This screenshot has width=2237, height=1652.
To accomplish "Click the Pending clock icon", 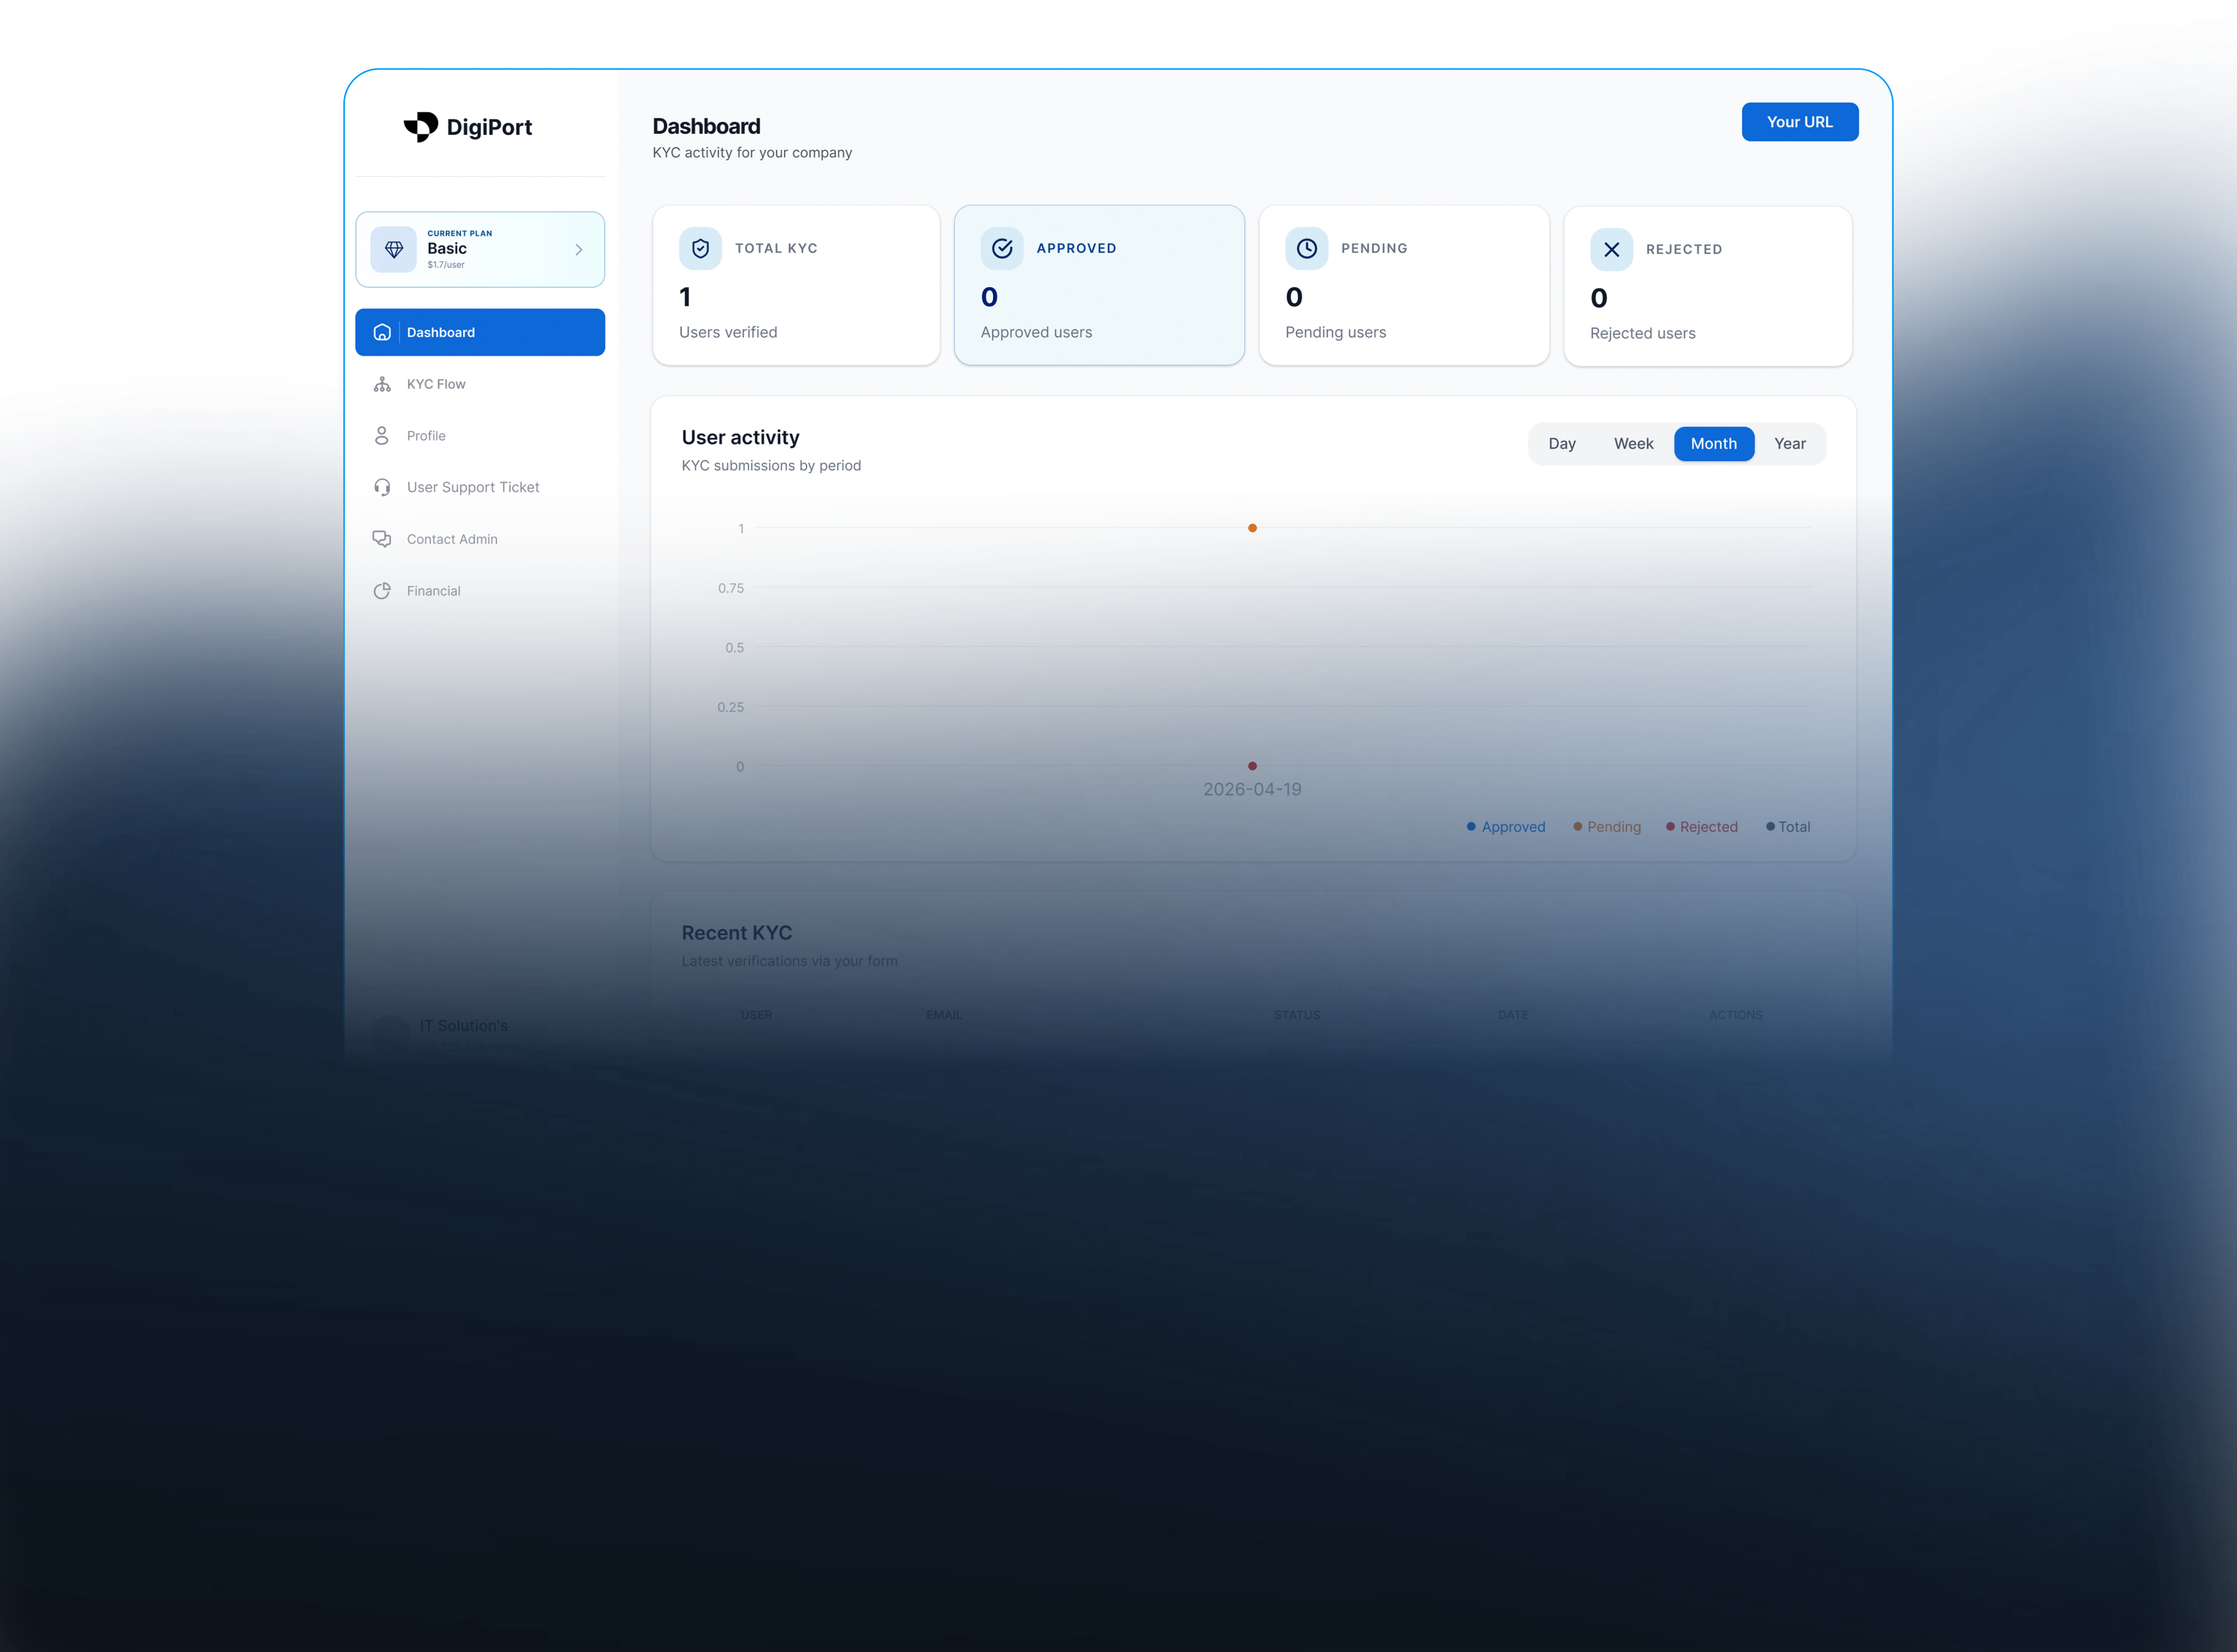I will coord(1306,248).
